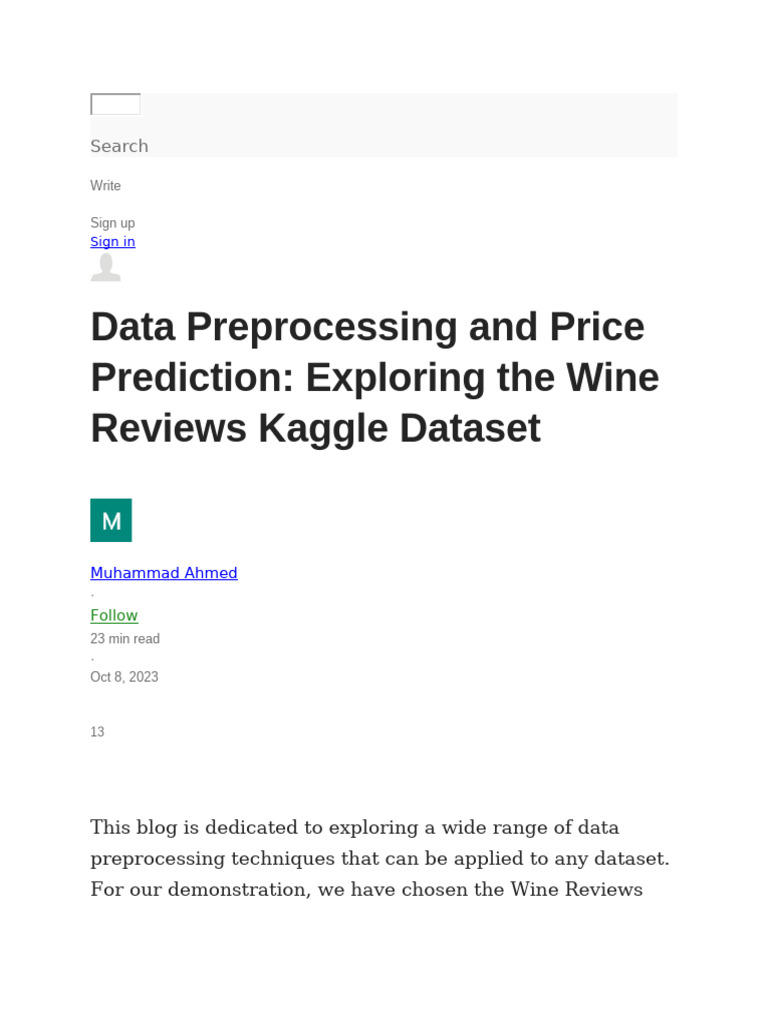Image resolution: width=768 pixels, height=1024 pixels.
Task: Click the green M author avatar
Action: click(x=111, y=520)
